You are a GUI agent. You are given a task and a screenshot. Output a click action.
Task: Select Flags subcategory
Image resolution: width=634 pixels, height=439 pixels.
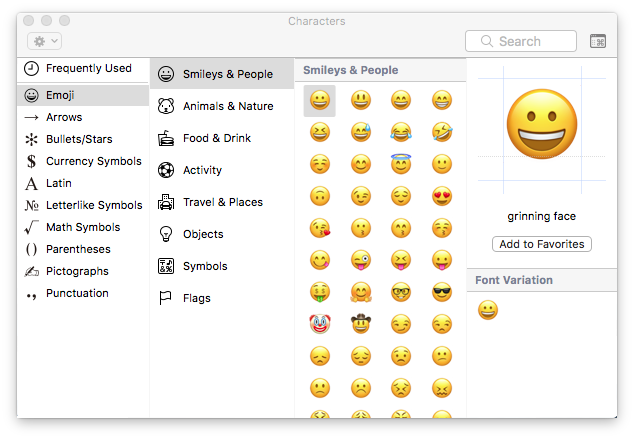[x=222, y=298]
